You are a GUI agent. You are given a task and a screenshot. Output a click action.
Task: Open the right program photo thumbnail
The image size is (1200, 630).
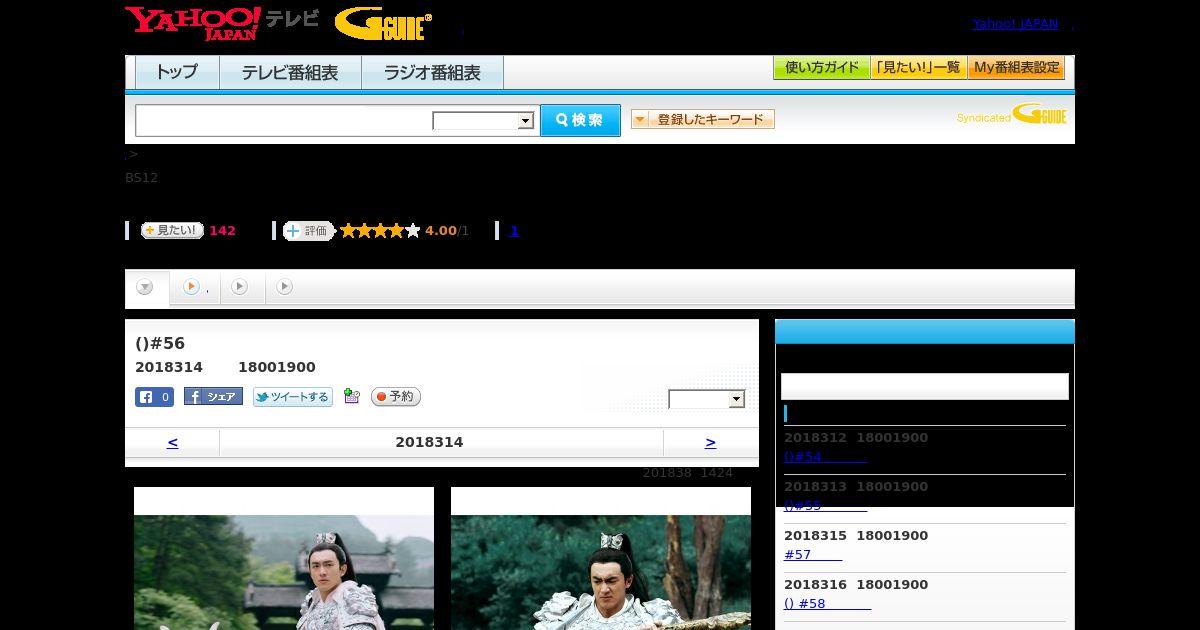coord(601,558)
